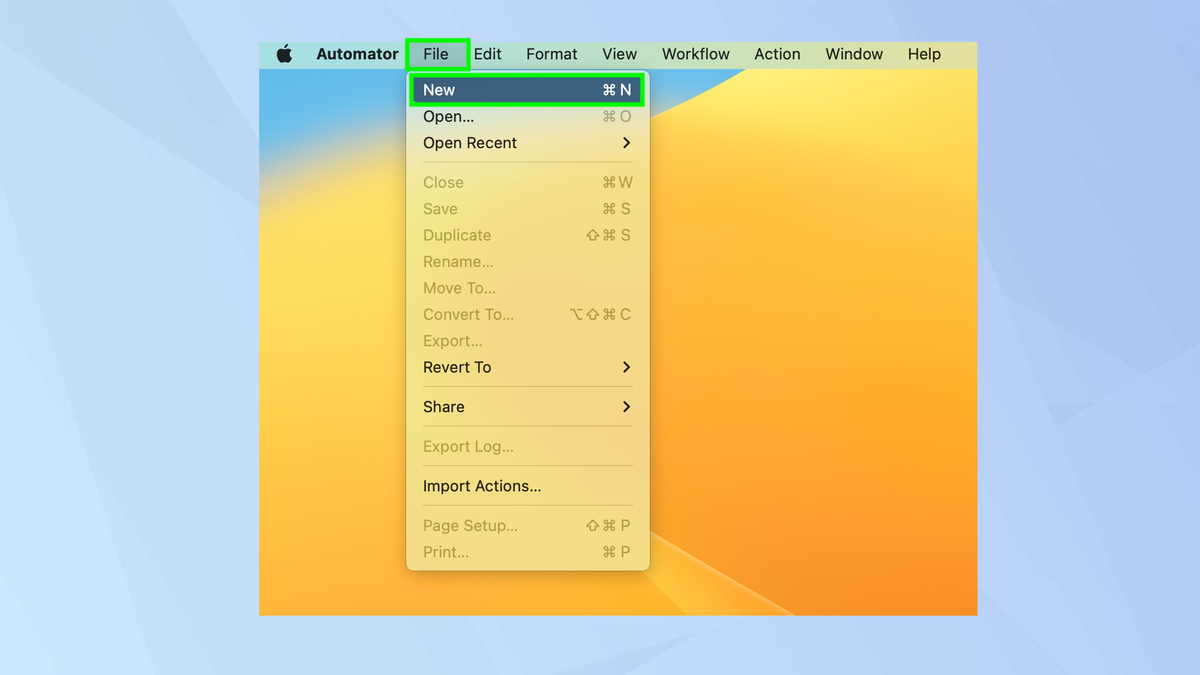Viewport: 1200px width, 675px height.
Task: Open the Automator application menu
Action: (357, 54)
